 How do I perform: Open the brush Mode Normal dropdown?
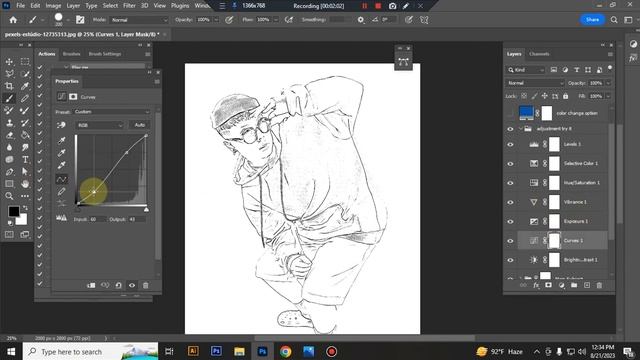coord(139,20)
